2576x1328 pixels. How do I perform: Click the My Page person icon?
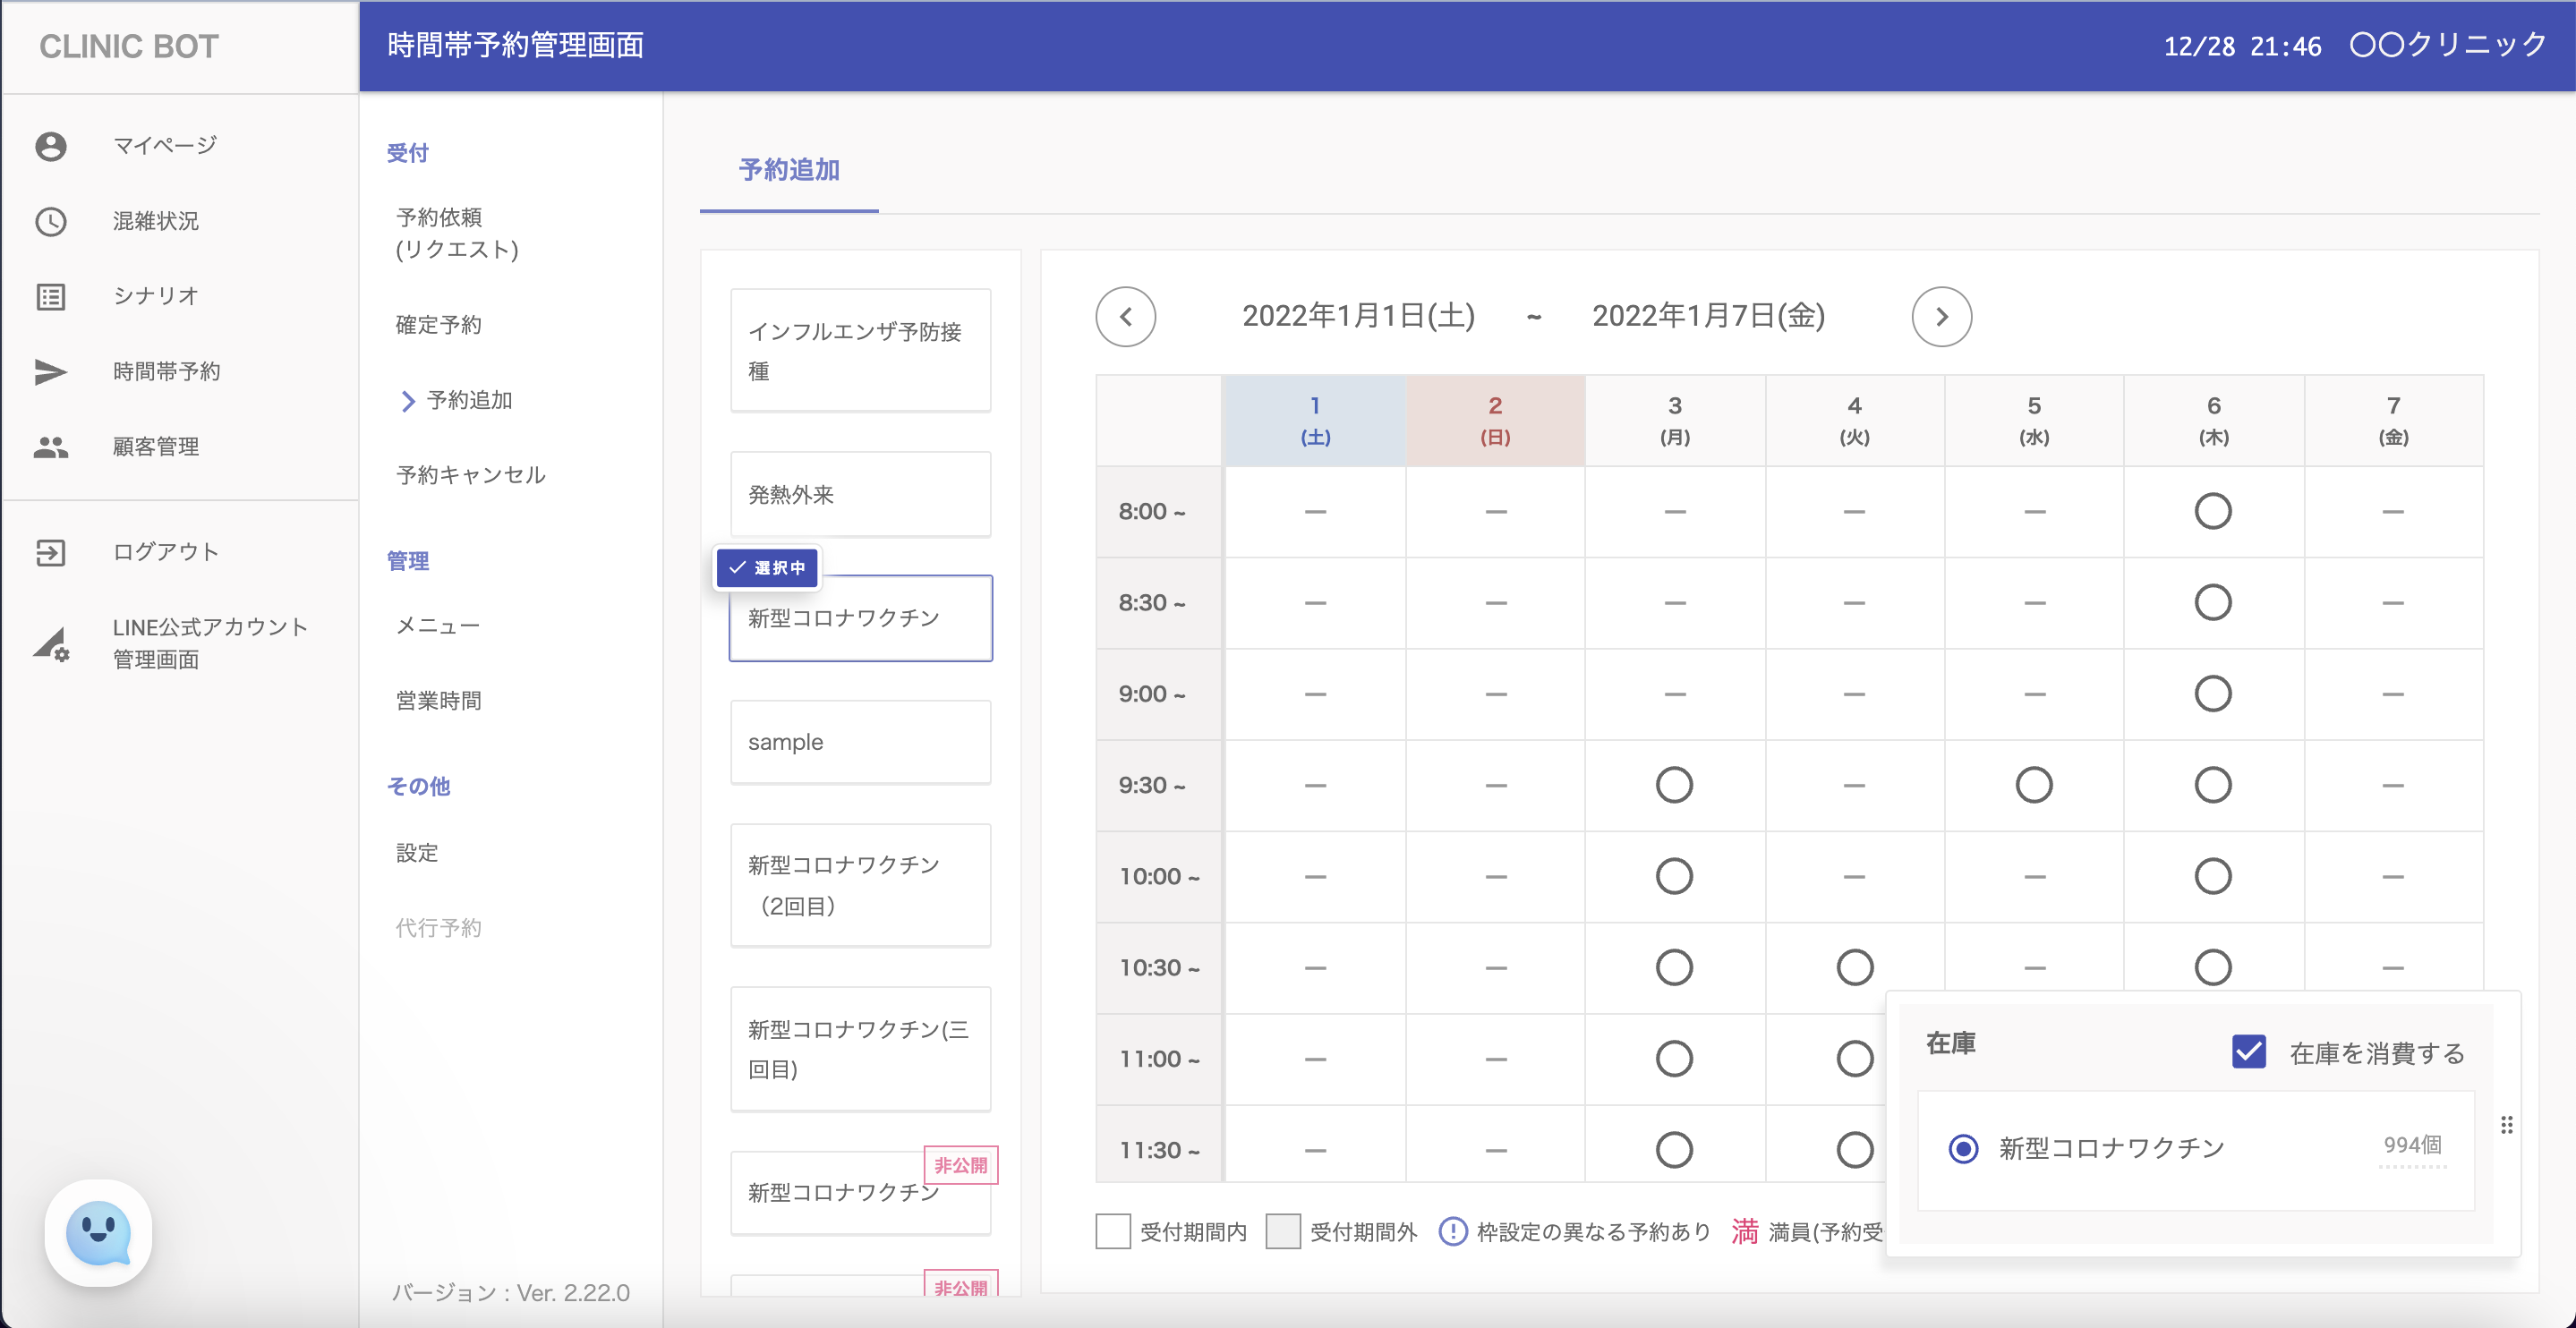(50, 146)
